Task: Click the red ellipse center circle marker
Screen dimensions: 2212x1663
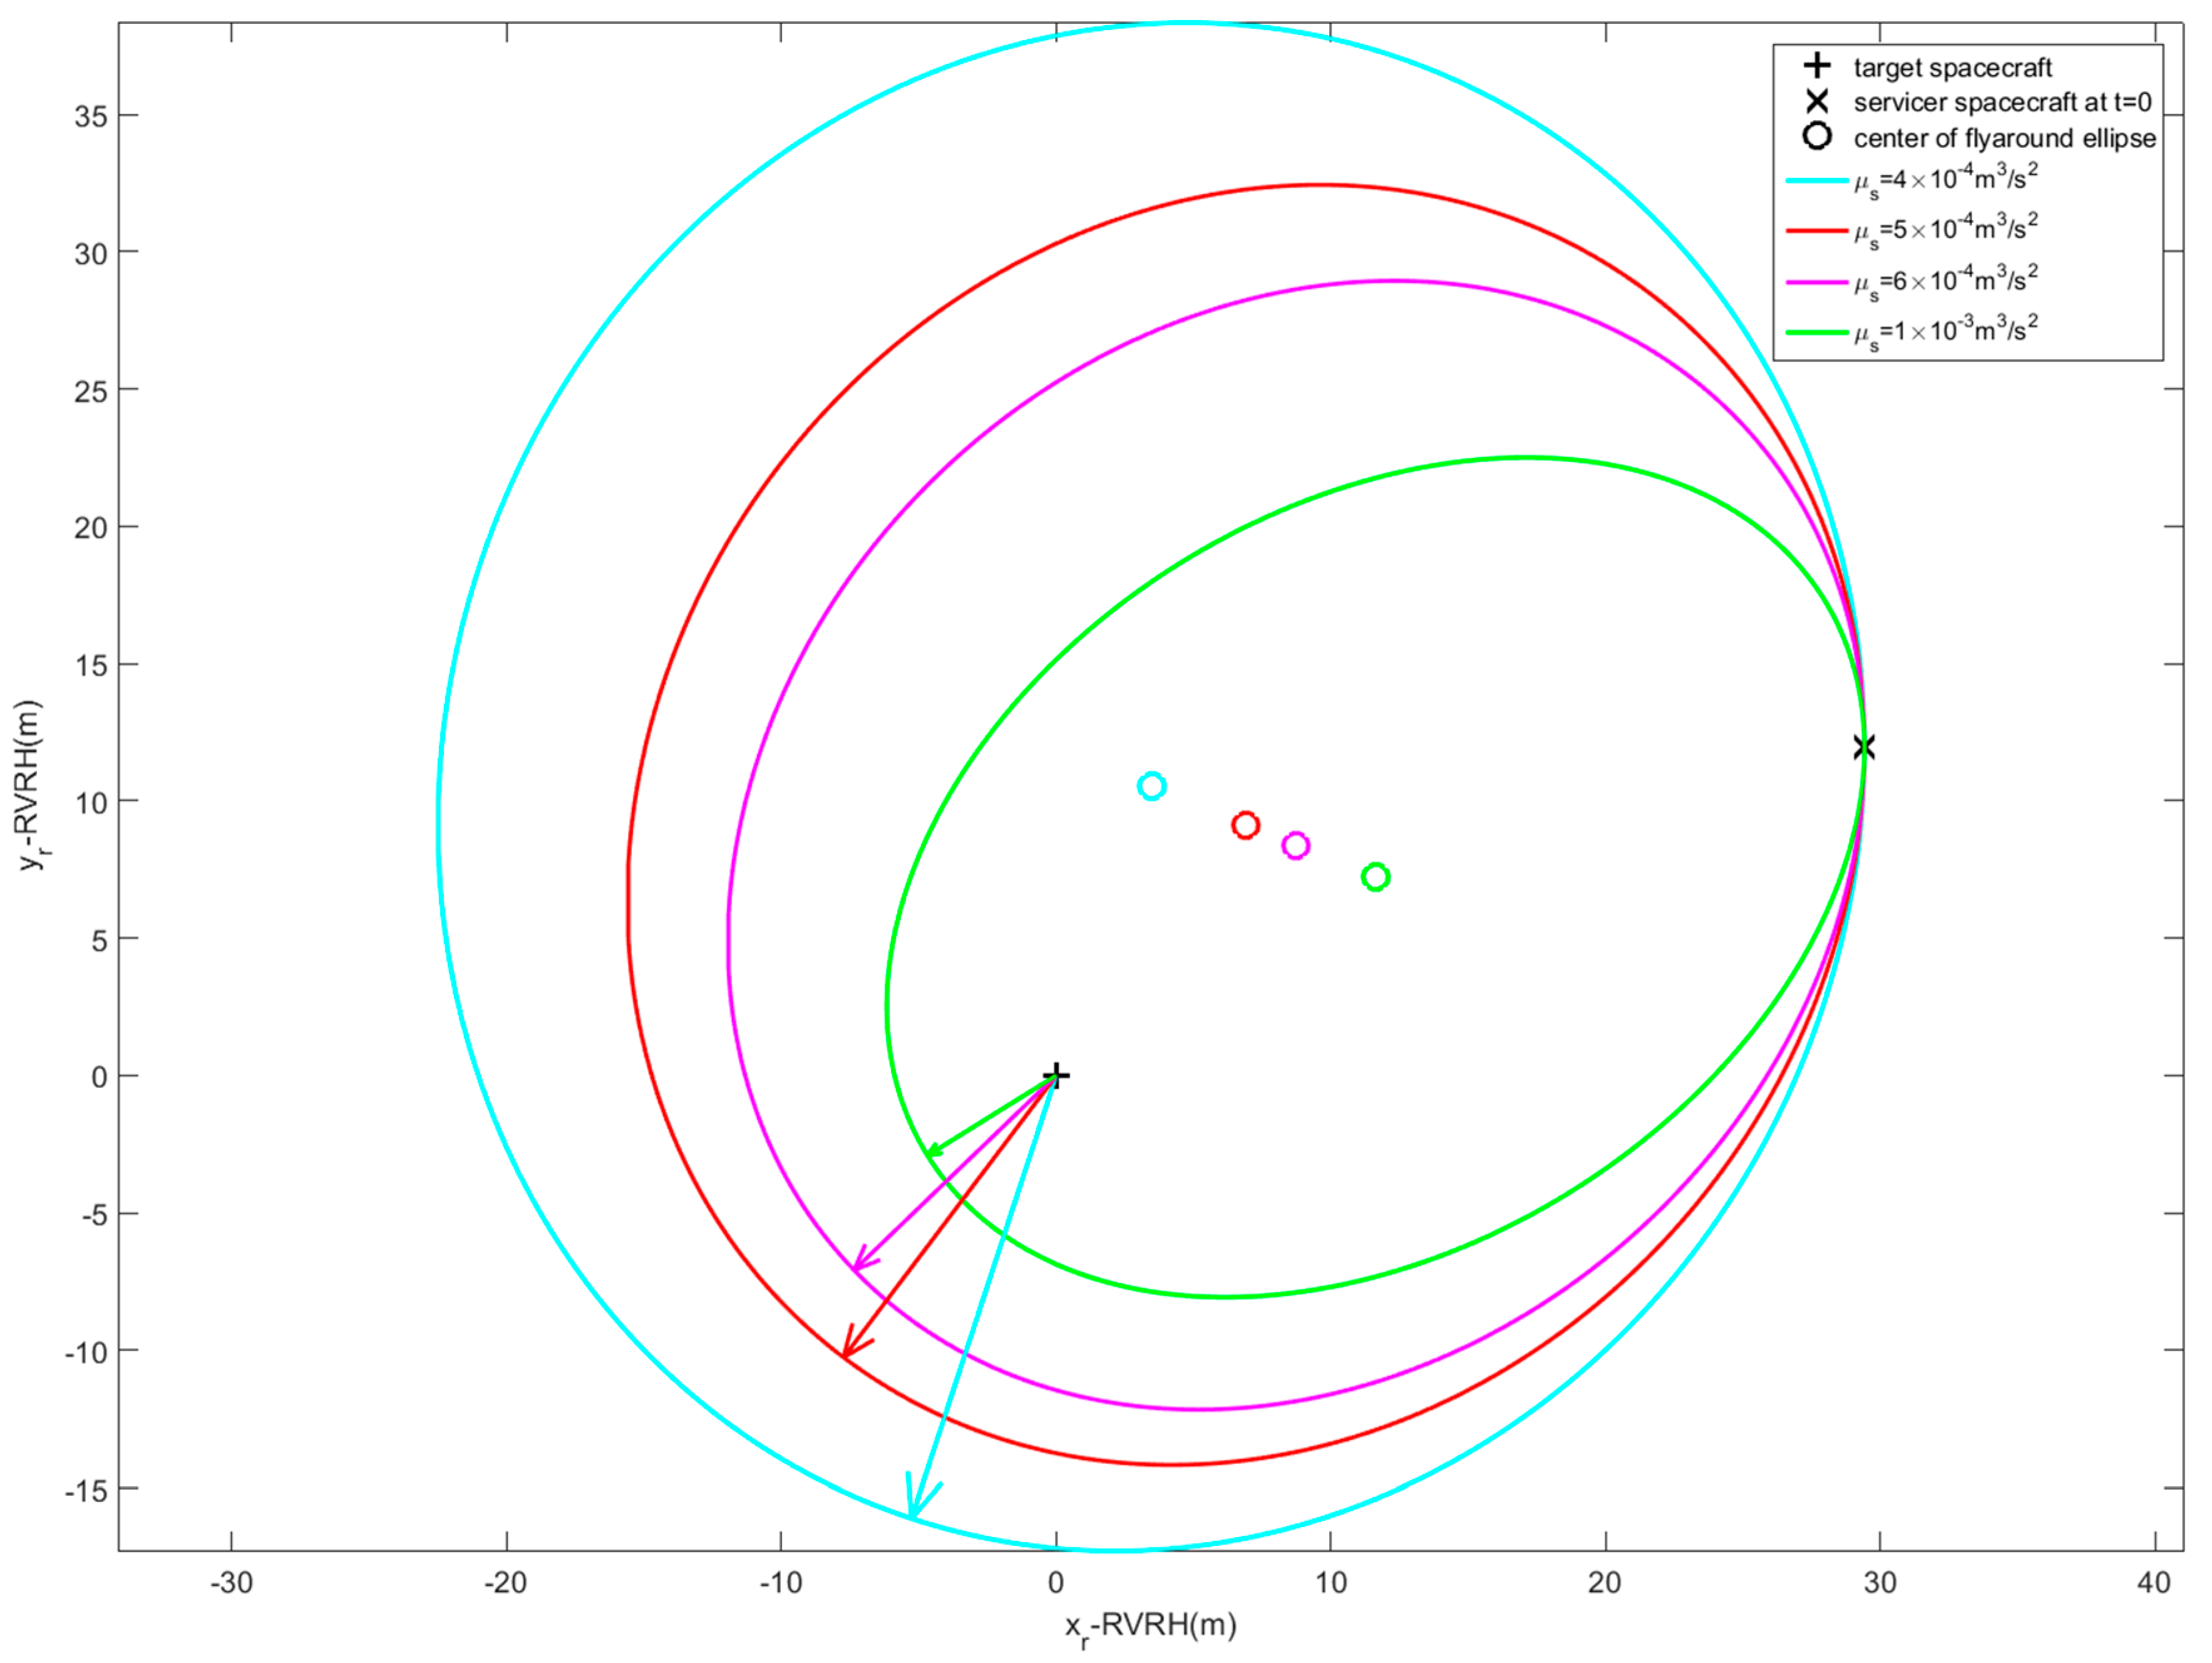Action: click(x=1245, y=825)
